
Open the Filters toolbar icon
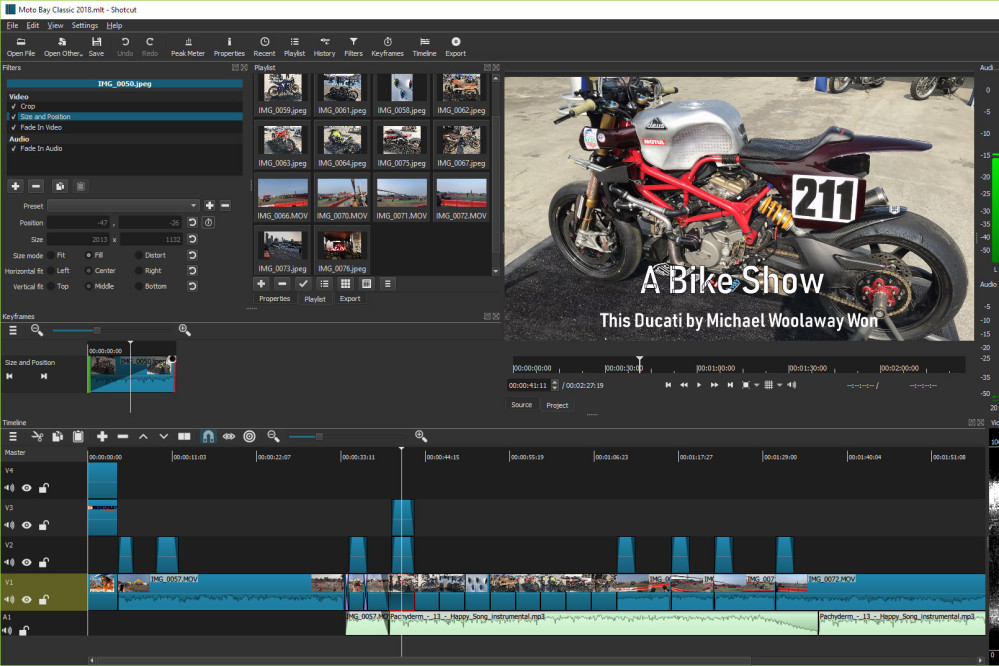point(354,47)
